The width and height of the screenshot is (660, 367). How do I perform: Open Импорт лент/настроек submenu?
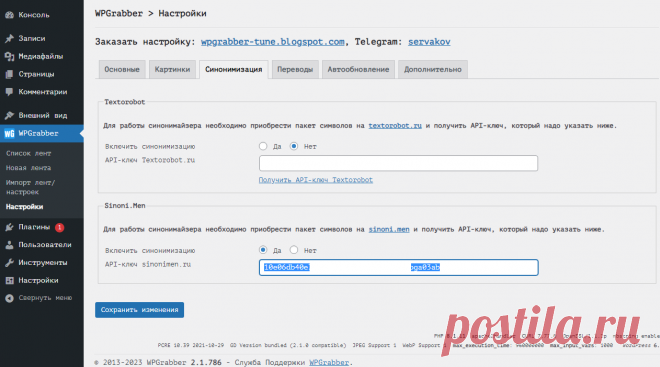(x=30, y=187)
